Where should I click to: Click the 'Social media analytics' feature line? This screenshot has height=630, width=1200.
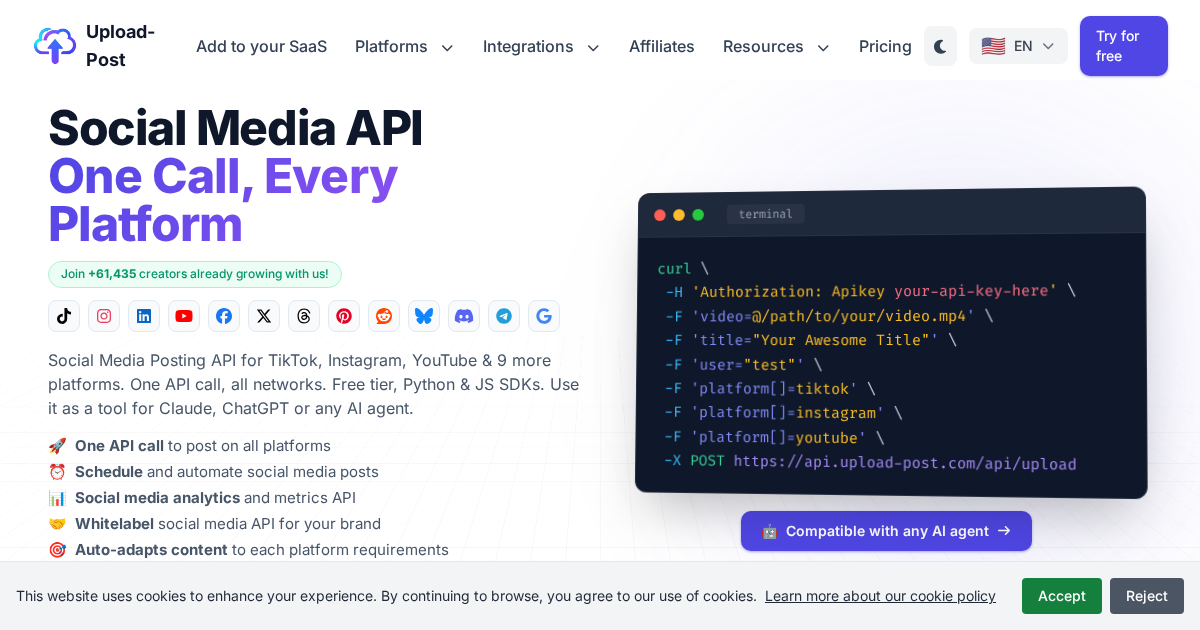pyautogui.click(x=202, y=498)
